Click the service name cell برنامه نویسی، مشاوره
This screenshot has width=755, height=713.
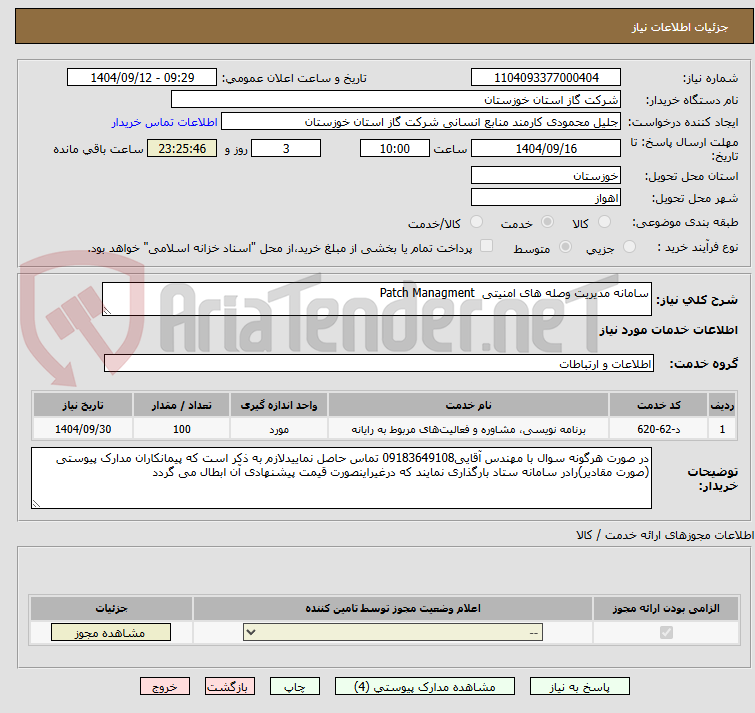coord(469,429)
